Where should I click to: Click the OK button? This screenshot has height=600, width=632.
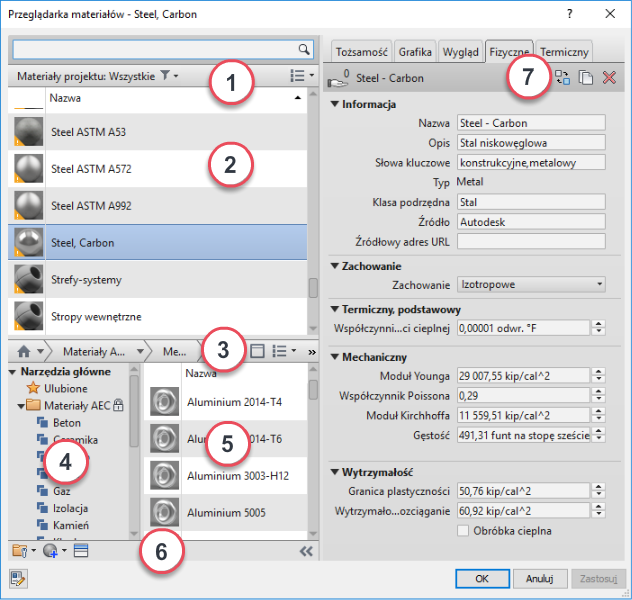point(482,579)
